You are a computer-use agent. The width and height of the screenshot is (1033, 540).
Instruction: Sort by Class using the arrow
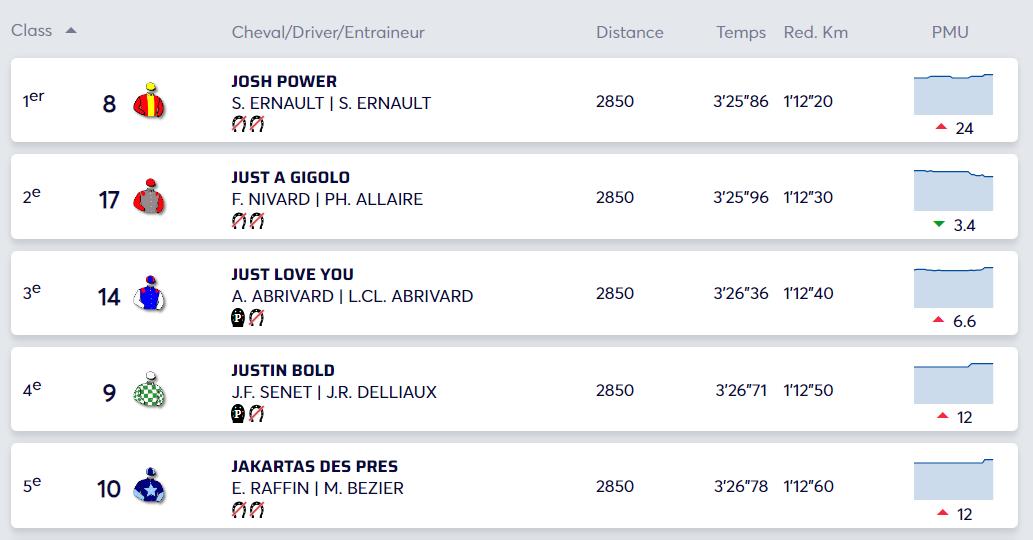pos(71,31)
